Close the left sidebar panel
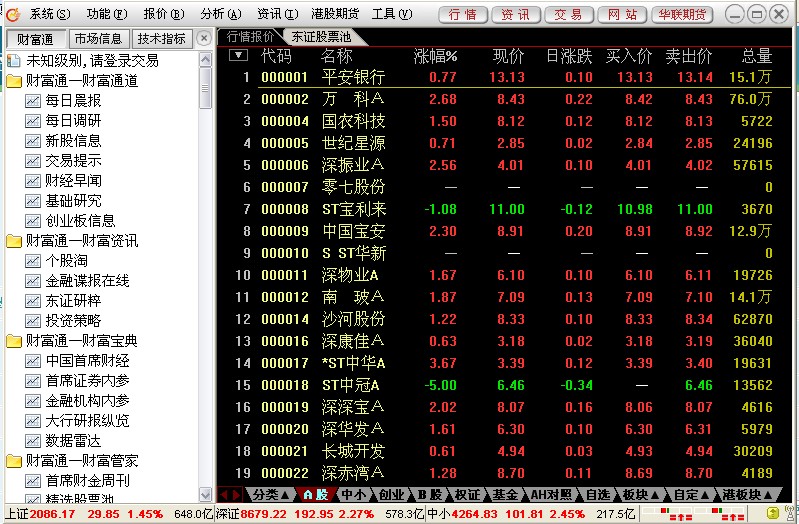799x524 pixels. coord(204,38)
